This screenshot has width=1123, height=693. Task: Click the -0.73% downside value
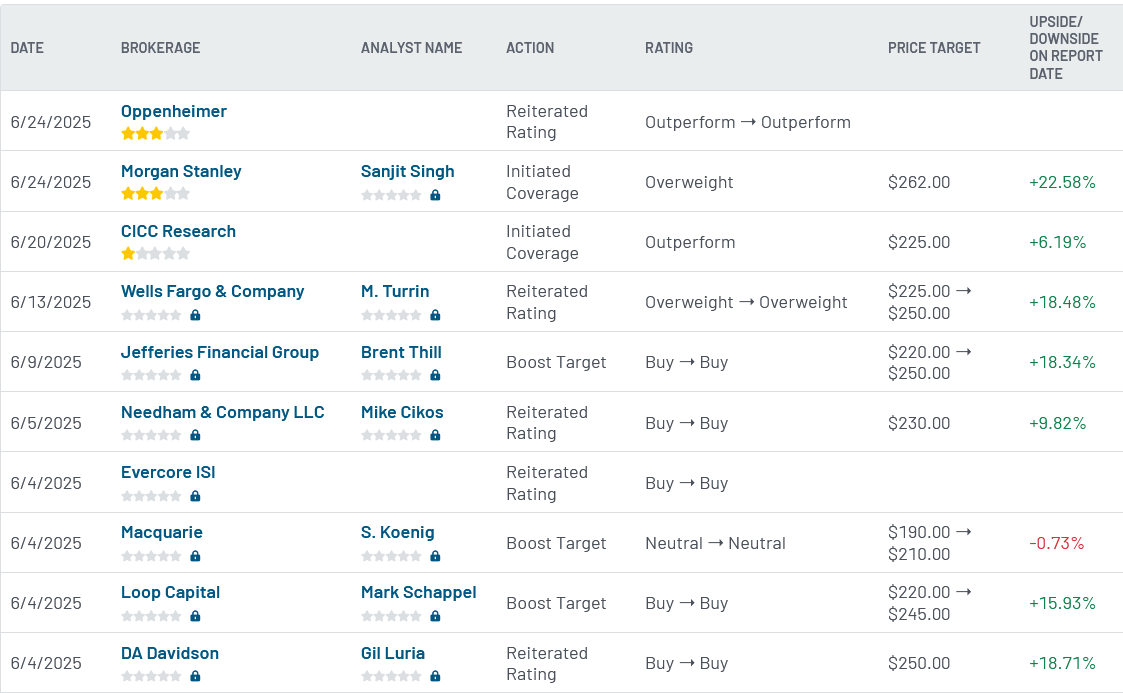tap(1056, 543)
